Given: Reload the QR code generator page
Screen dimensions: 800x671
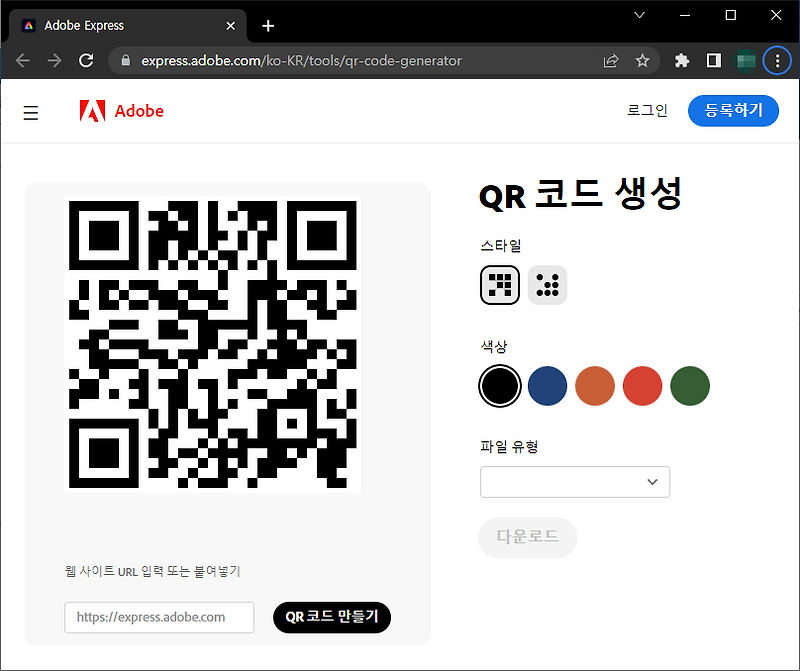Looking at the screenshot, I should coord(86,60).
